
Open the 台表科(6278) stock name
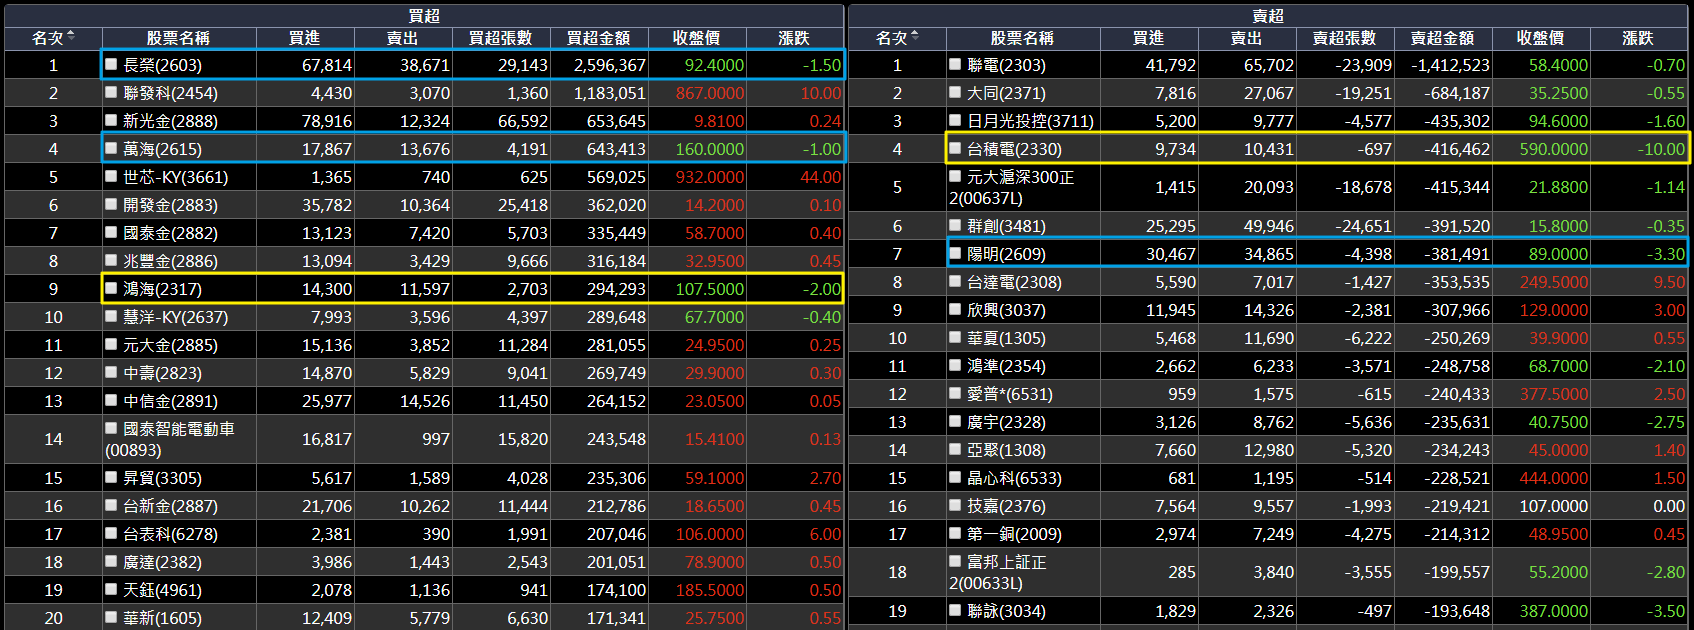[x=170, y=534]
